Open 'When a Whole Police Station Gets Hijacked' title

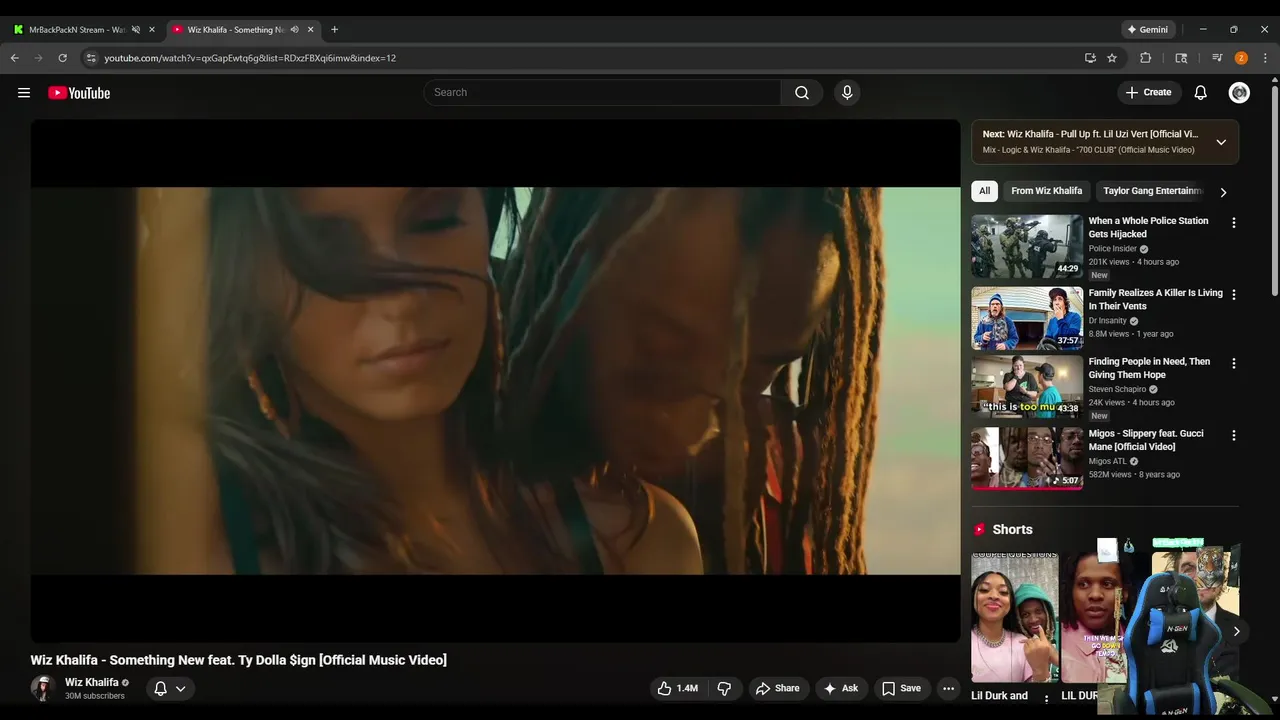point(1148,227)
